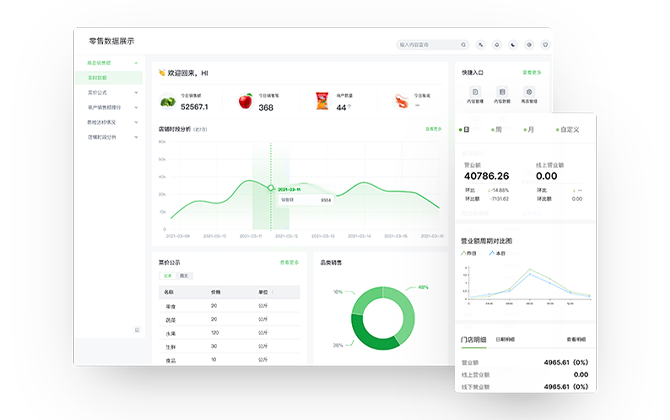Click the broccoli icon for today's sales
The width and height of the screenshot is (670, 420).
click(169, 101)
